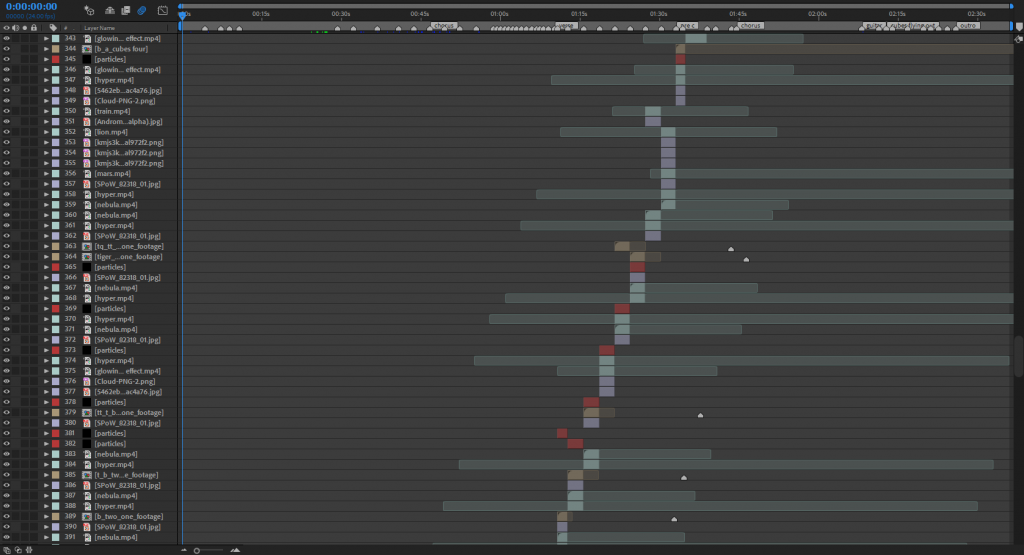Click the red label swatch of layer 365
Viewport: 1024px width, 555px height.
coord(56,267)
